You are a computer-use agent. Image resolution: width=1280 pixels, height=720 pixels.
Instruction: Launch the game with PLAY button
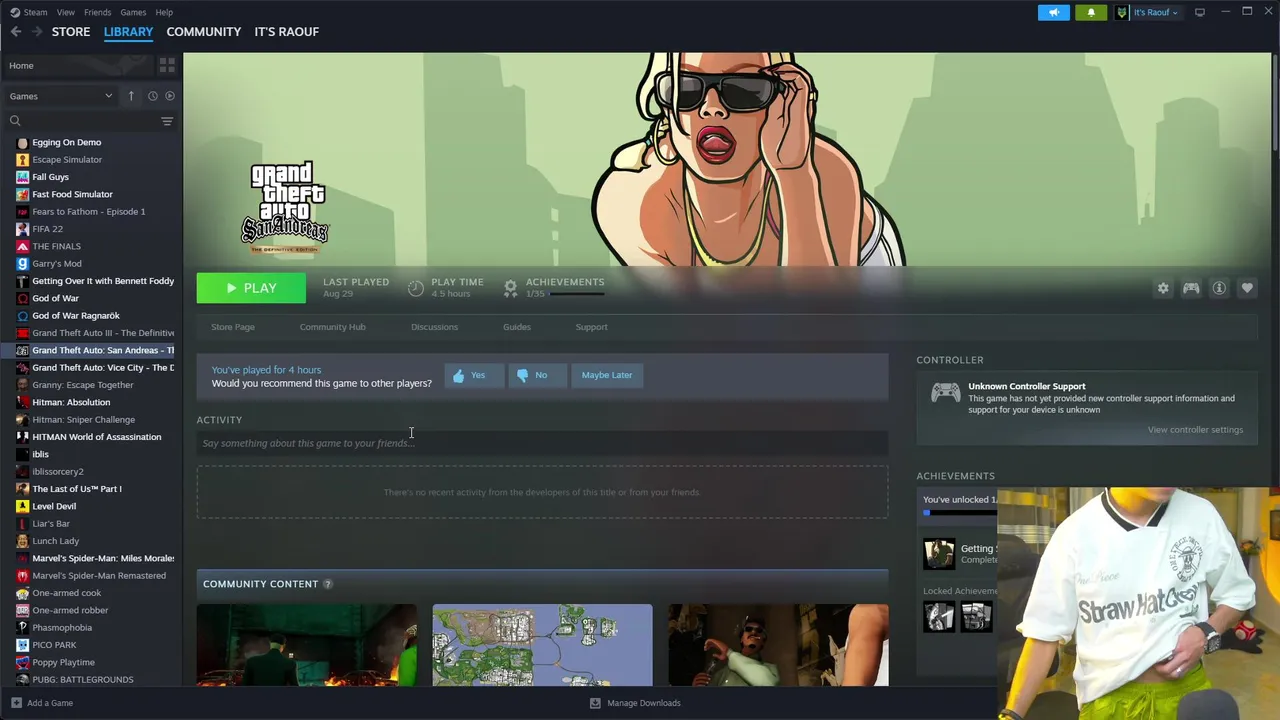[x=251, y=288]
